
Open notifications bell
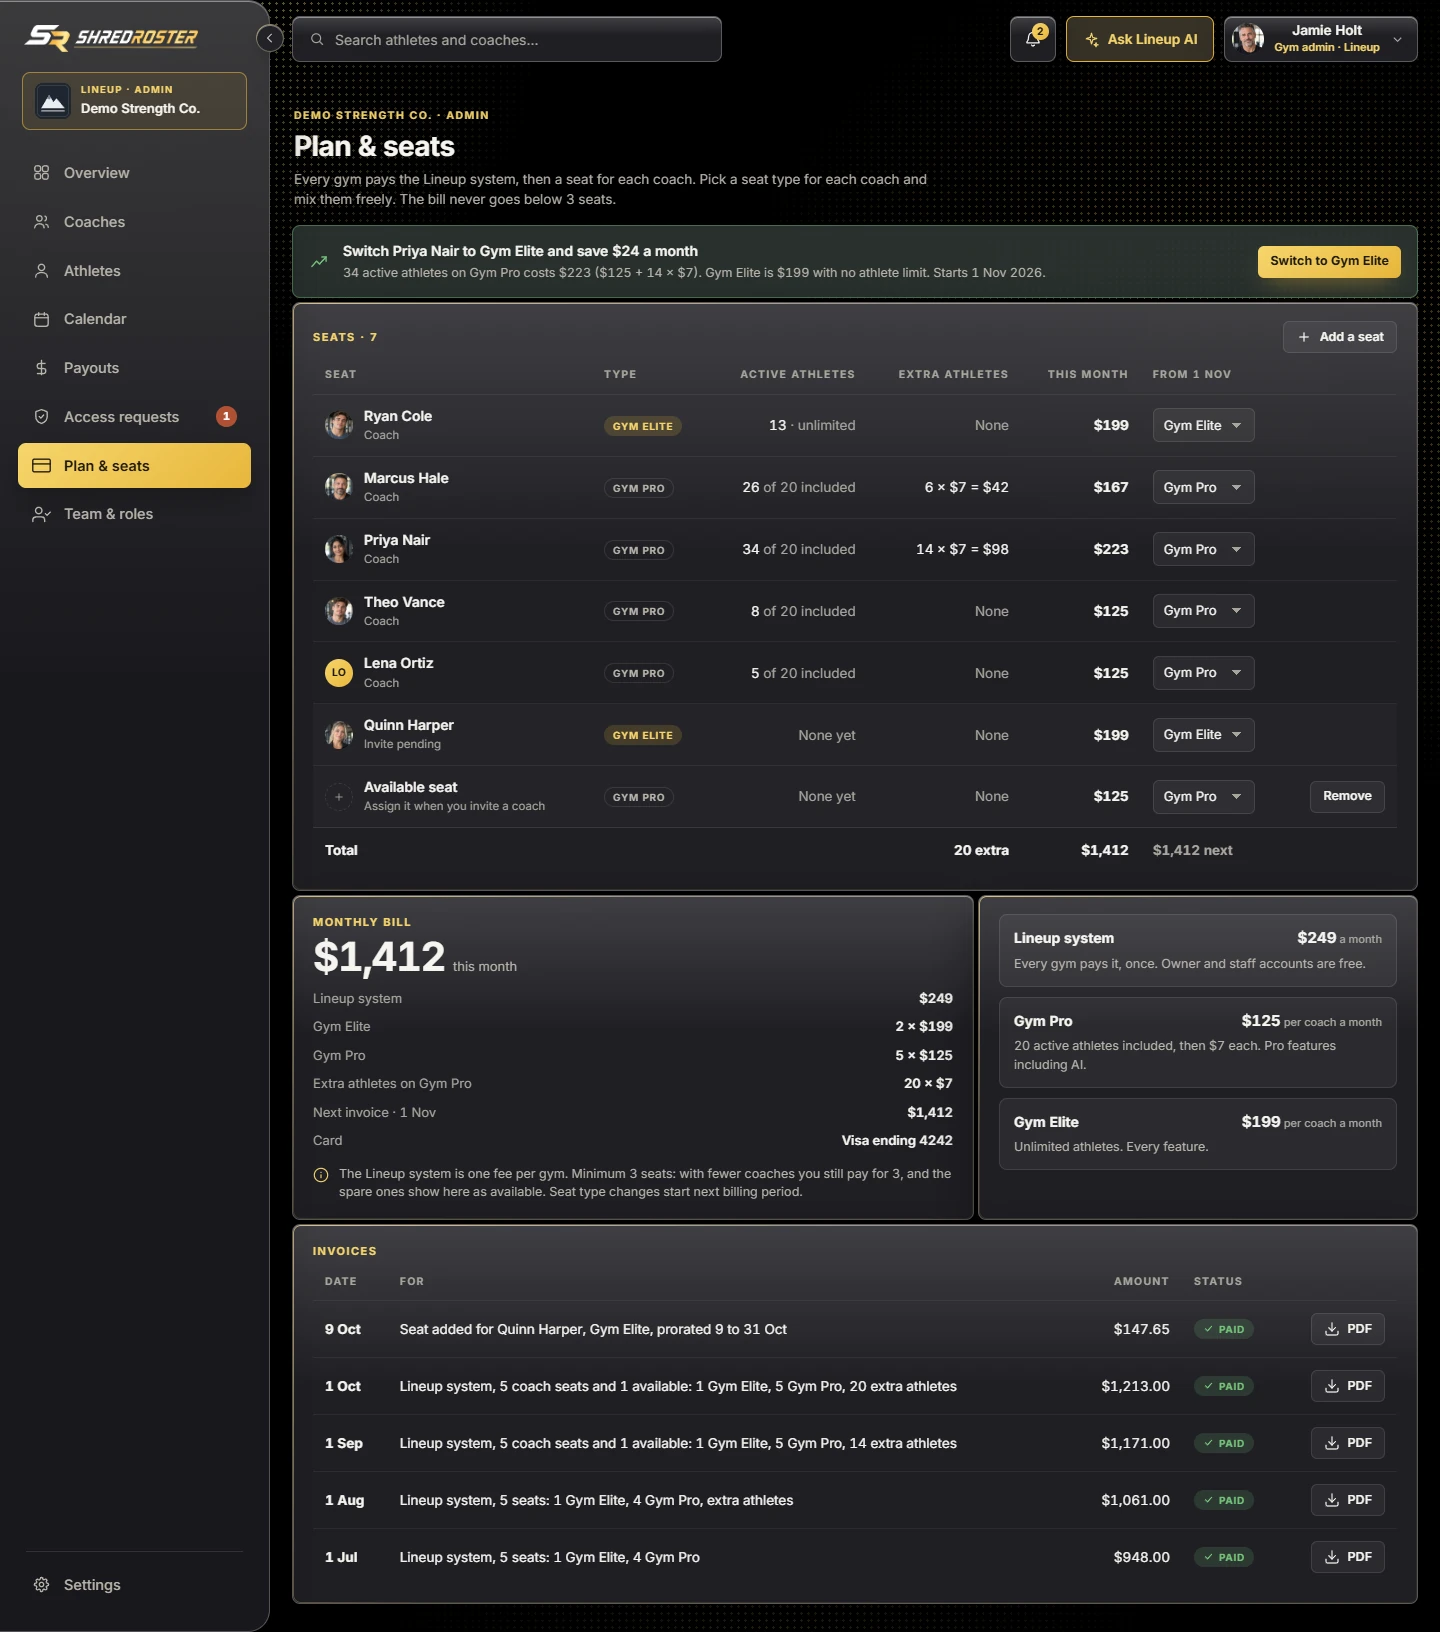(1033, 39)
